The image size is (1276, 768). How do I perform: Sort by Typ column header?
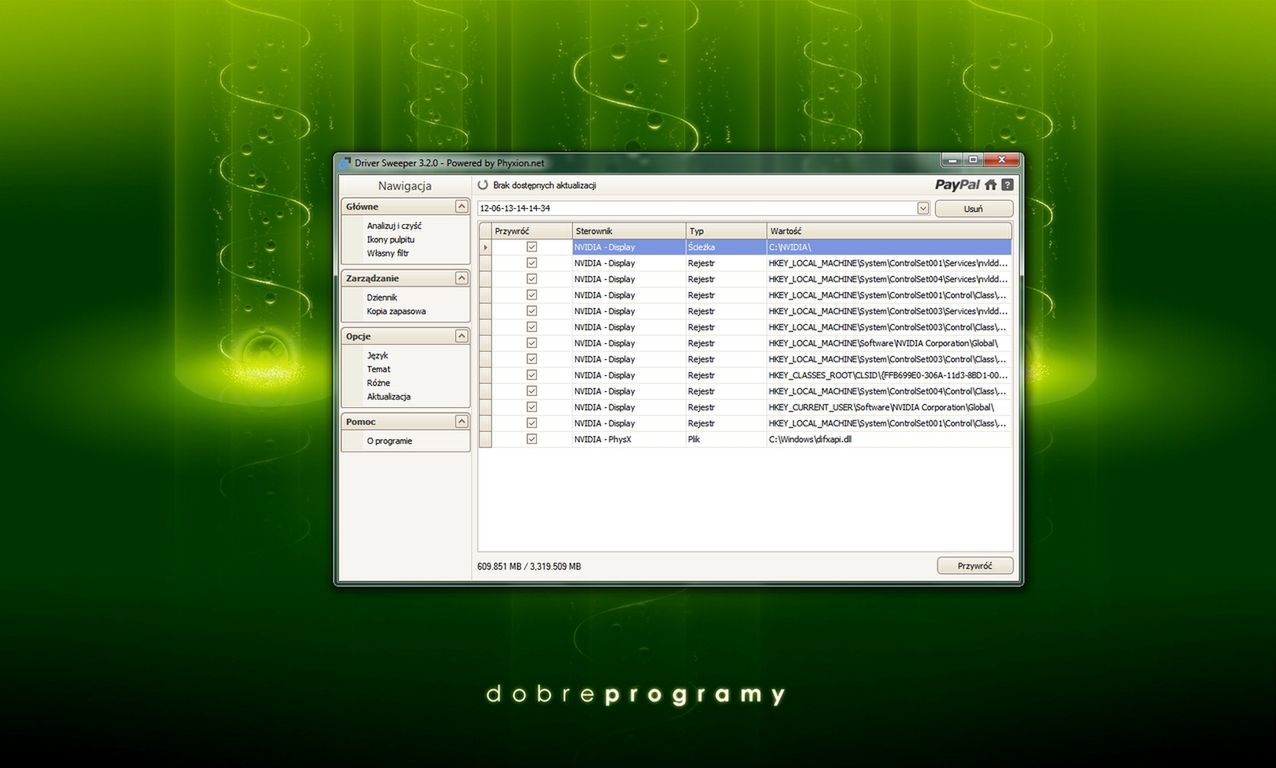click(726, 231)
